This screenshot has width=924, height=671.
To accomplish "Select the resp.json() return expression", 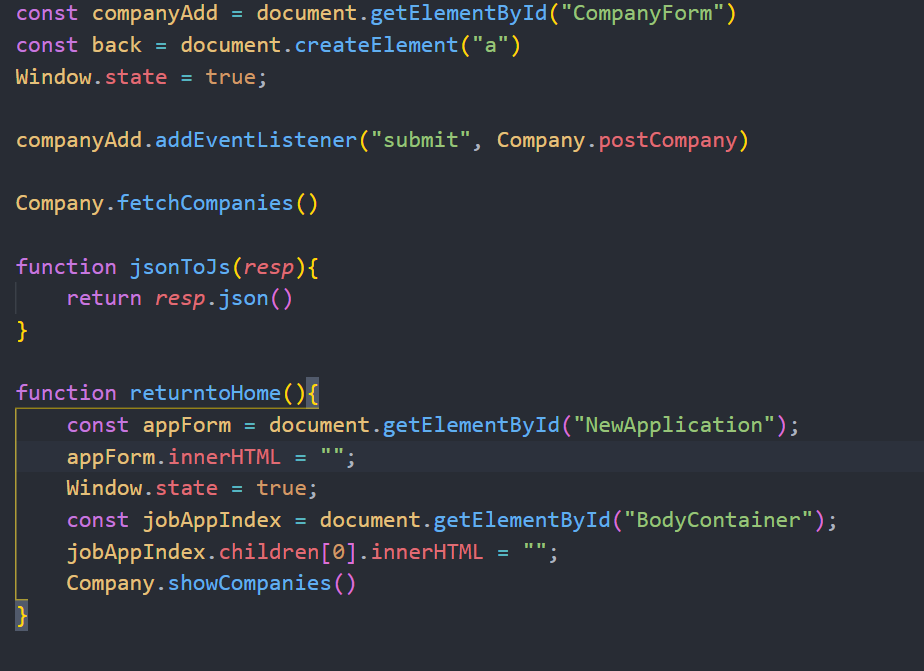I will click(x=224, y=297).
